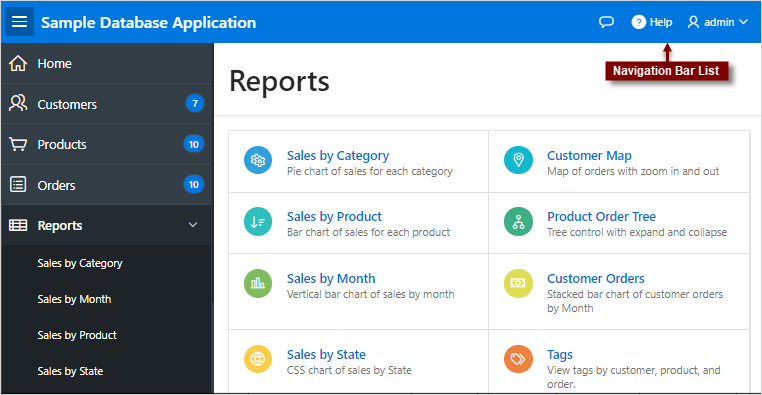The width and height of the screenshot is (762, 395).
Task: Collapse the Reports section chevron in sidebar
Action: (x=193, y=225)
